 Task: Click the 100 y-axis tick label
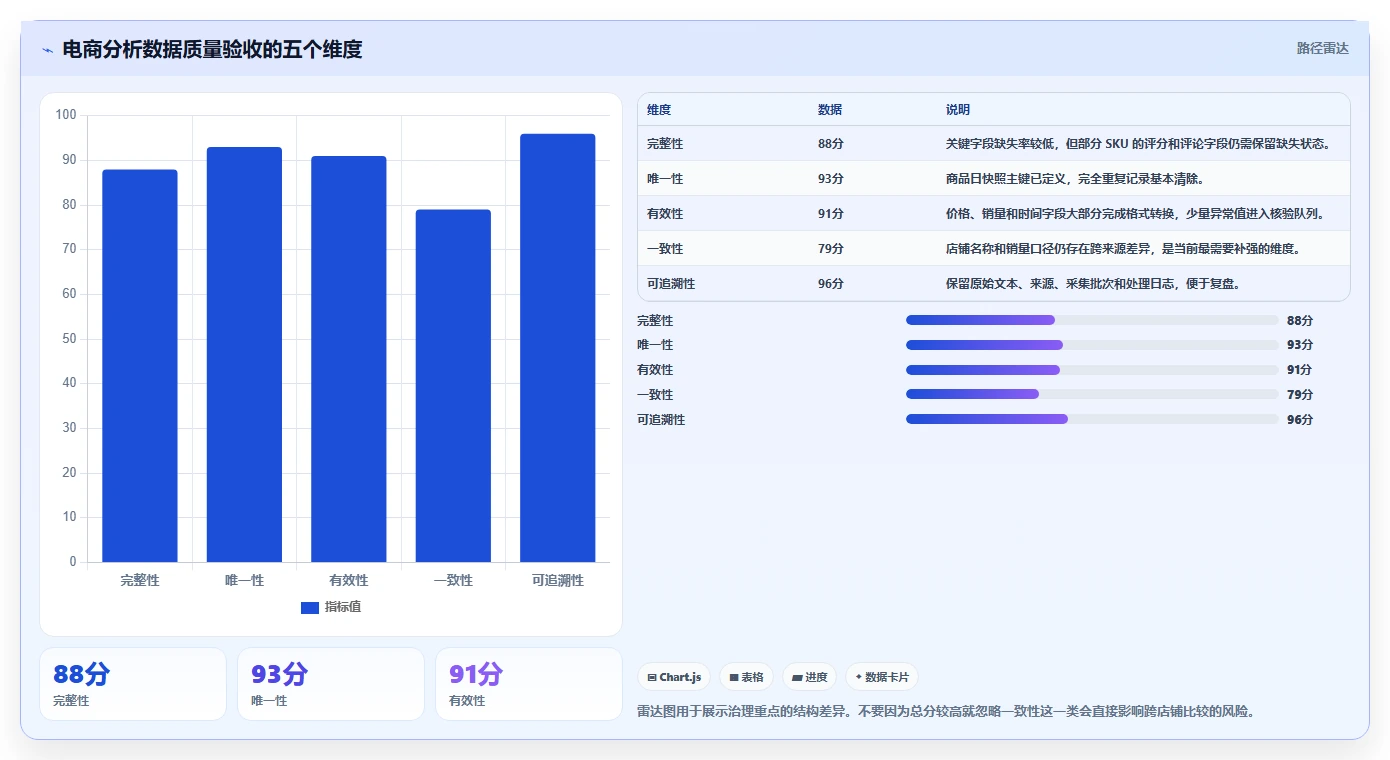tap(66, 115)
